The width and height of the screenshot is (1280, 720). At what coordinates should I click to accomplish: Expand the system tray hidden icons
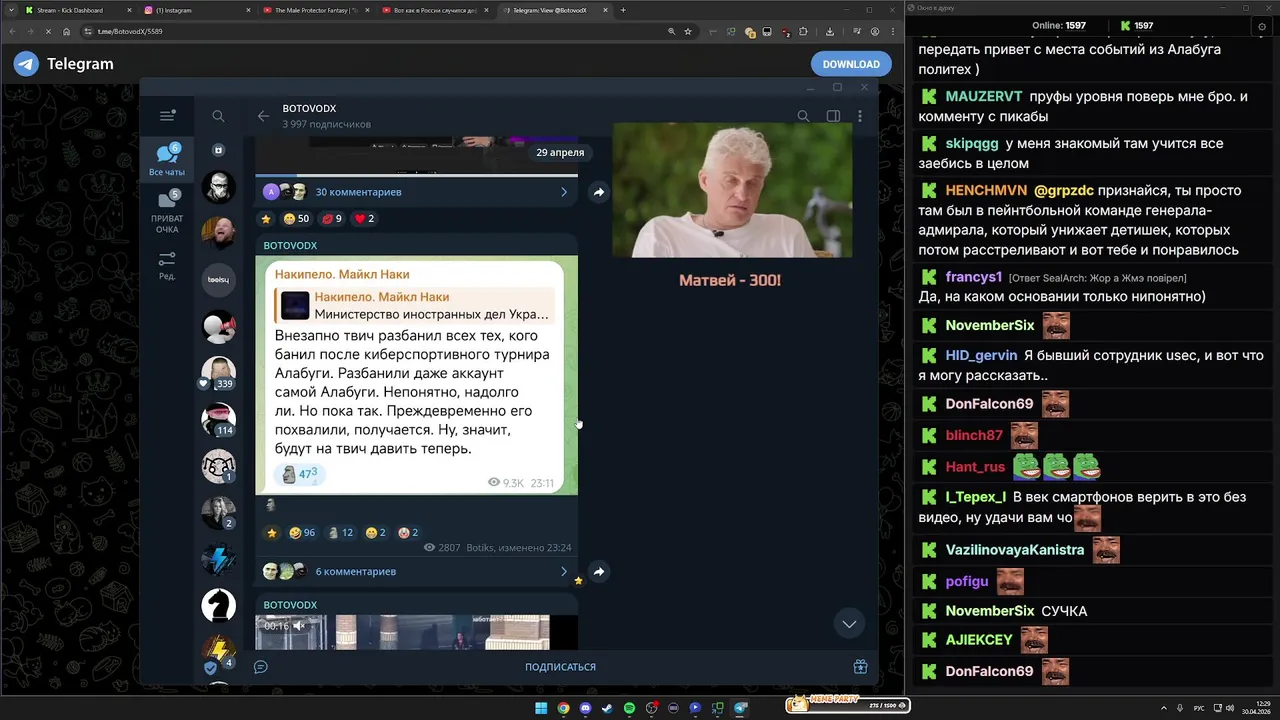1163,708
